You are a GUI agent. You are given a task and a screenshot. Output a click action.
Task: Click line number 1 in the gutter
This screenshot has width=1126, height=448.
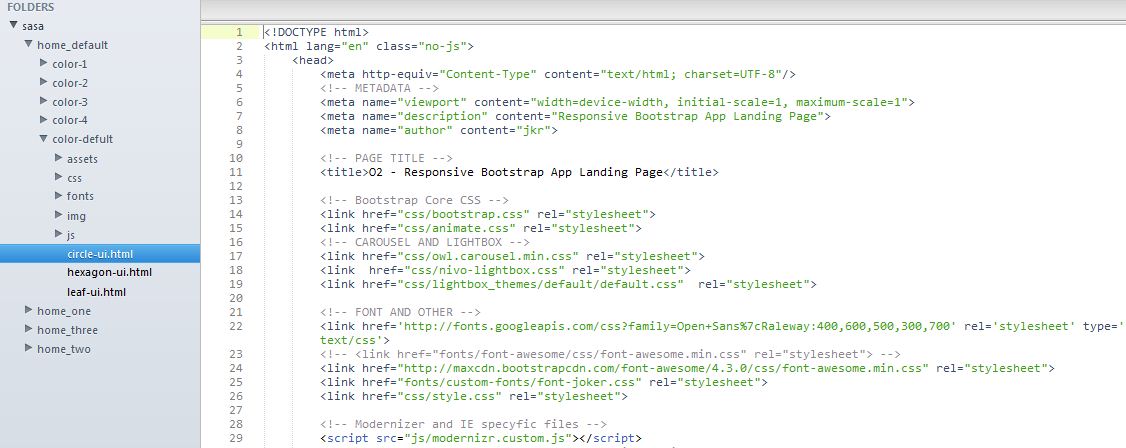(x=238, y=32)
